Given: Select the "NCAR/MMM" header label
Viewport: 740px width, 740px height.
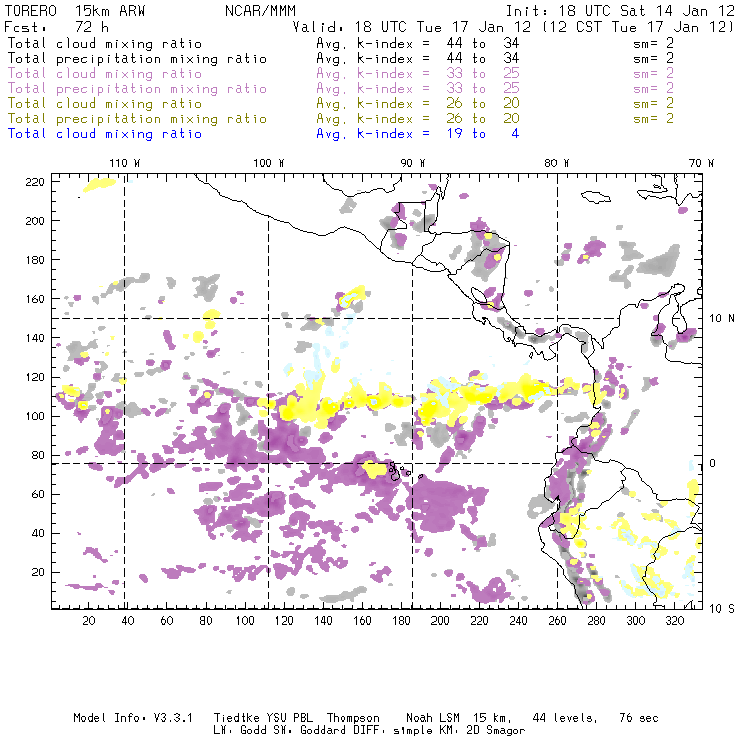Looking at the screenshot, I should point(260,11).
